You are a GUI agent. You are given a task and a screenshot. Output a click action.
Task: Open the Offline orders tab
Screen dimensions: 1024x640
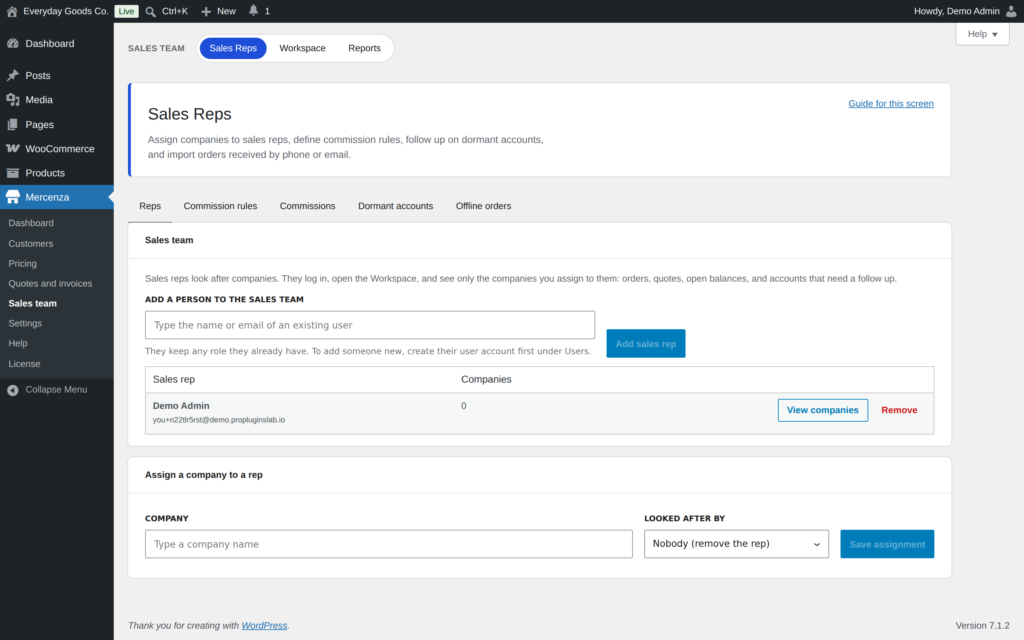483,206
